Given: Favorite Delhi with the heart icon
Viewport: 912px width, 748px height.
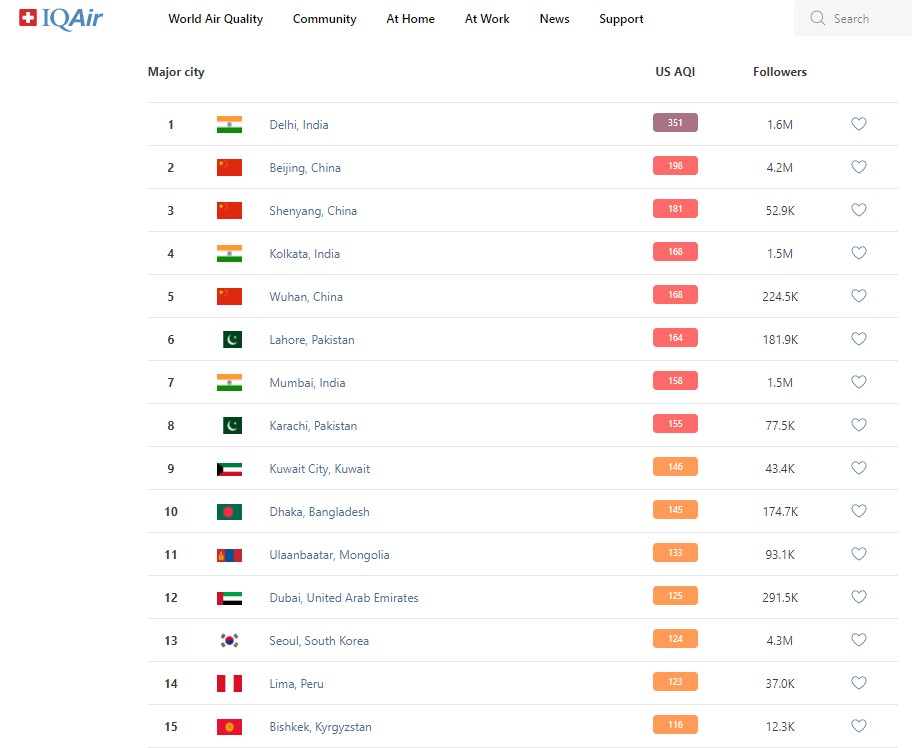Looking at the screenshot, I should pyautogui.click(x=858, y=124).
